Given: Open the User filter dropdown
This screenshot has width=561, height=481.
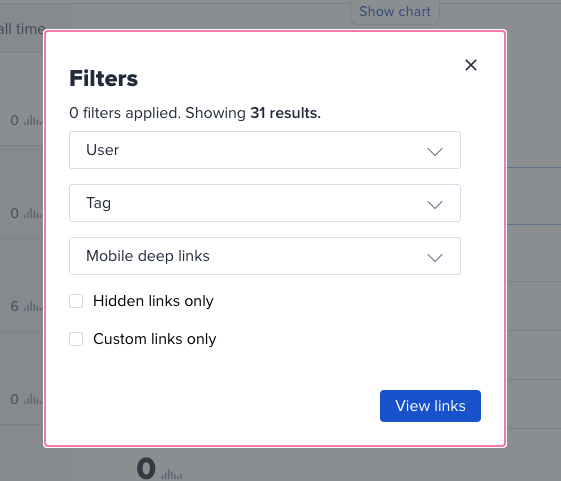Looking at the screenshot, I should [265, 150].
